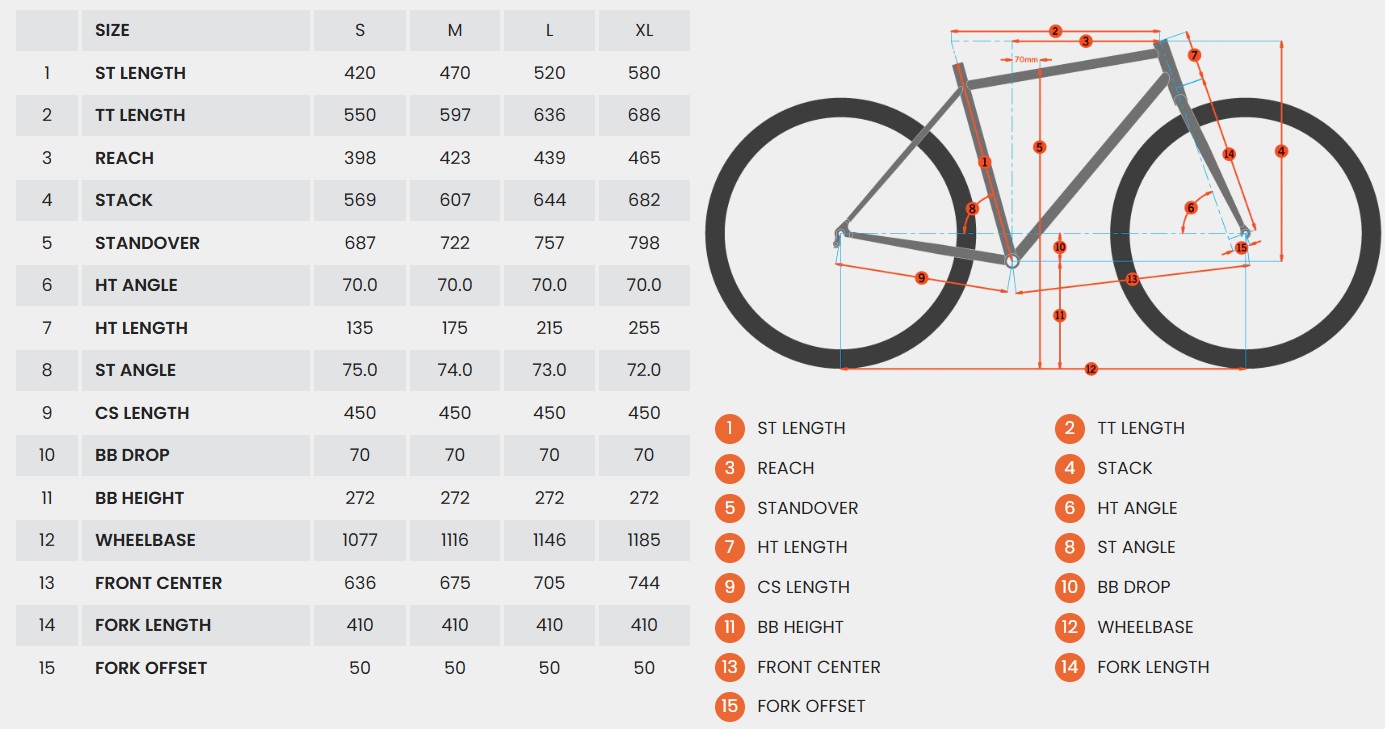Viewport: 1385px width, 729px height.
Task: Click the wheelbase marker 12 below the bike diagram
Action: click(1091, 369)
